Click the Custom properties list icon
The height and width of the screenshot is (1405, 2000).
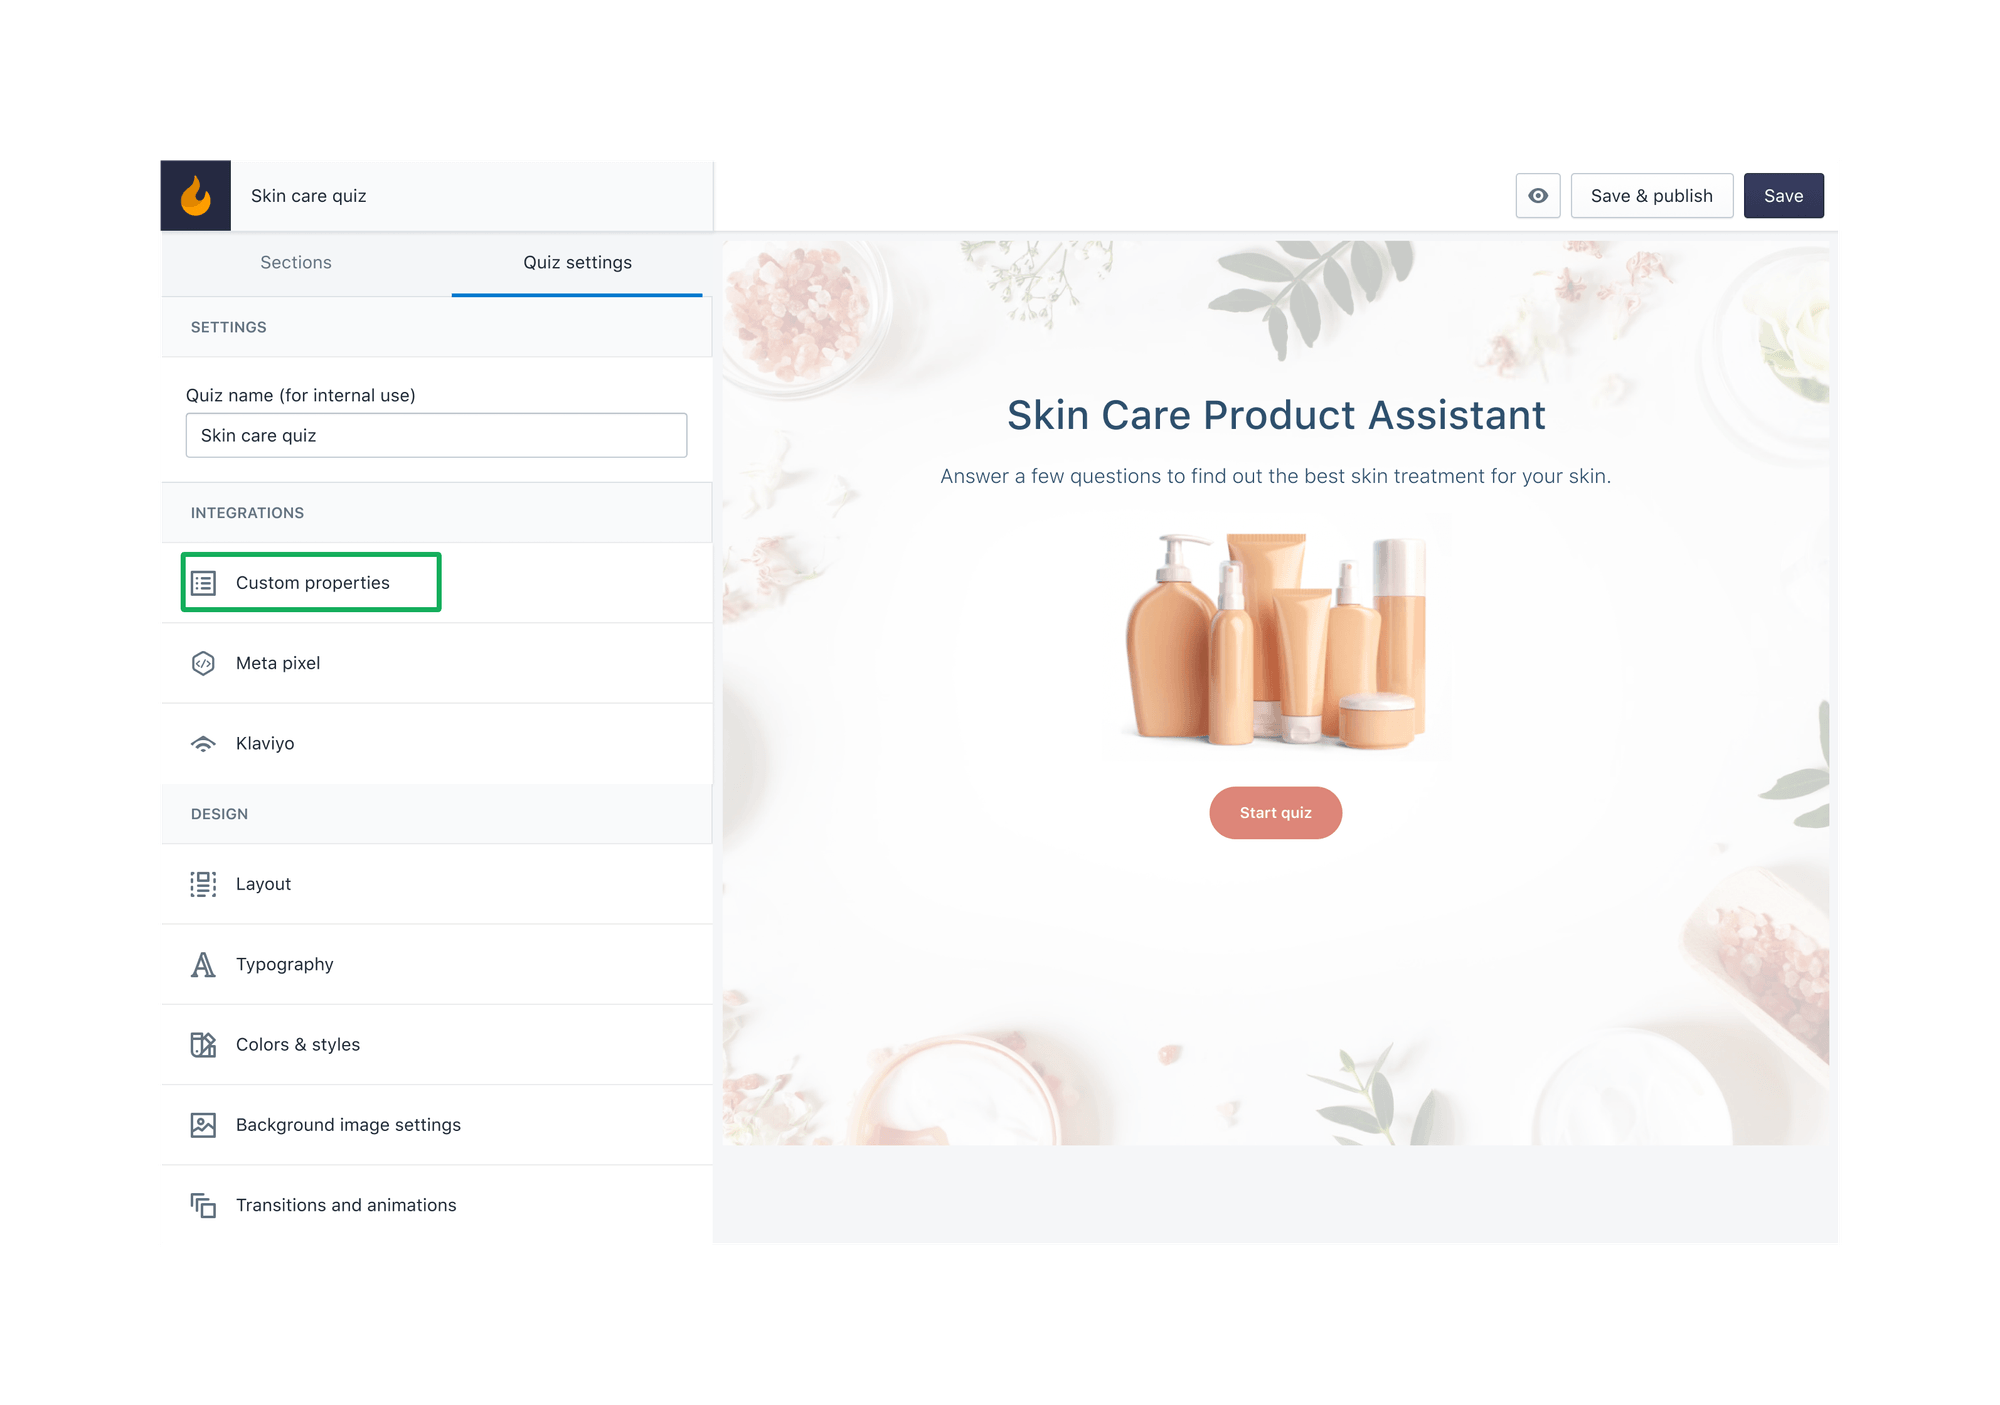pos(203,583)
